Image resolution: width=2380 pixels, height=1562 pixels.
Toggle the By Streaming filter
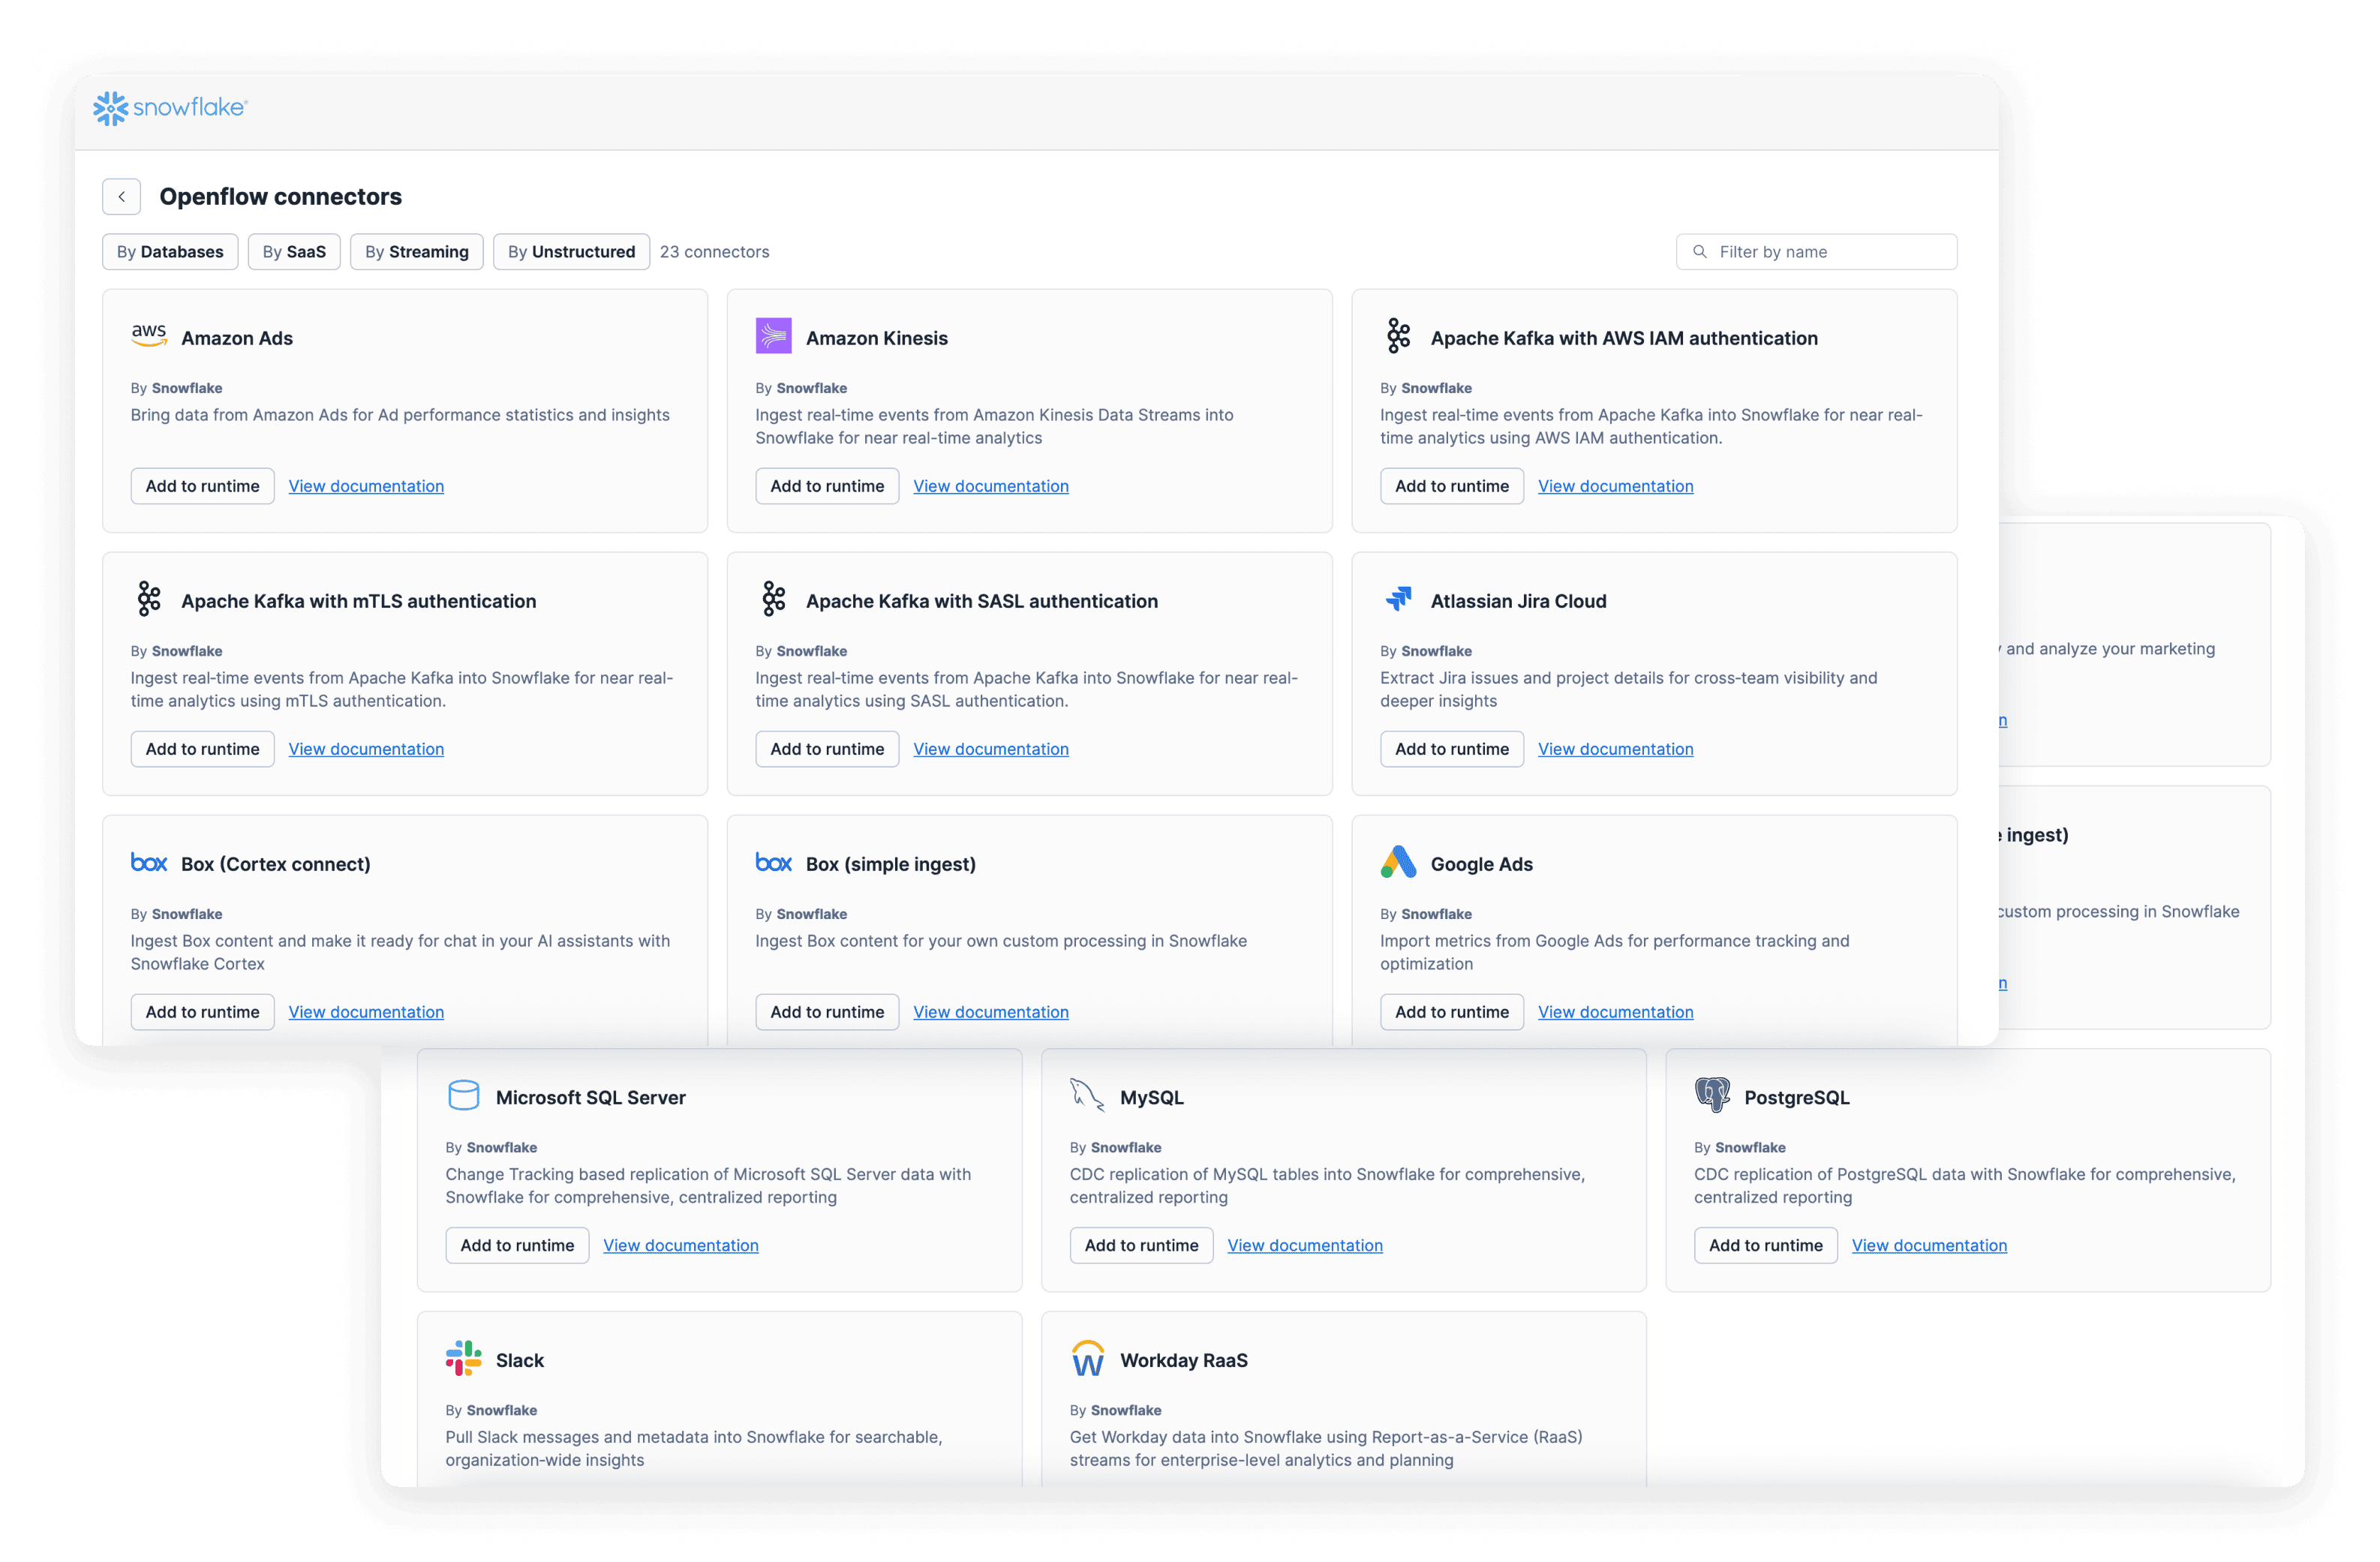coord(416,251)
